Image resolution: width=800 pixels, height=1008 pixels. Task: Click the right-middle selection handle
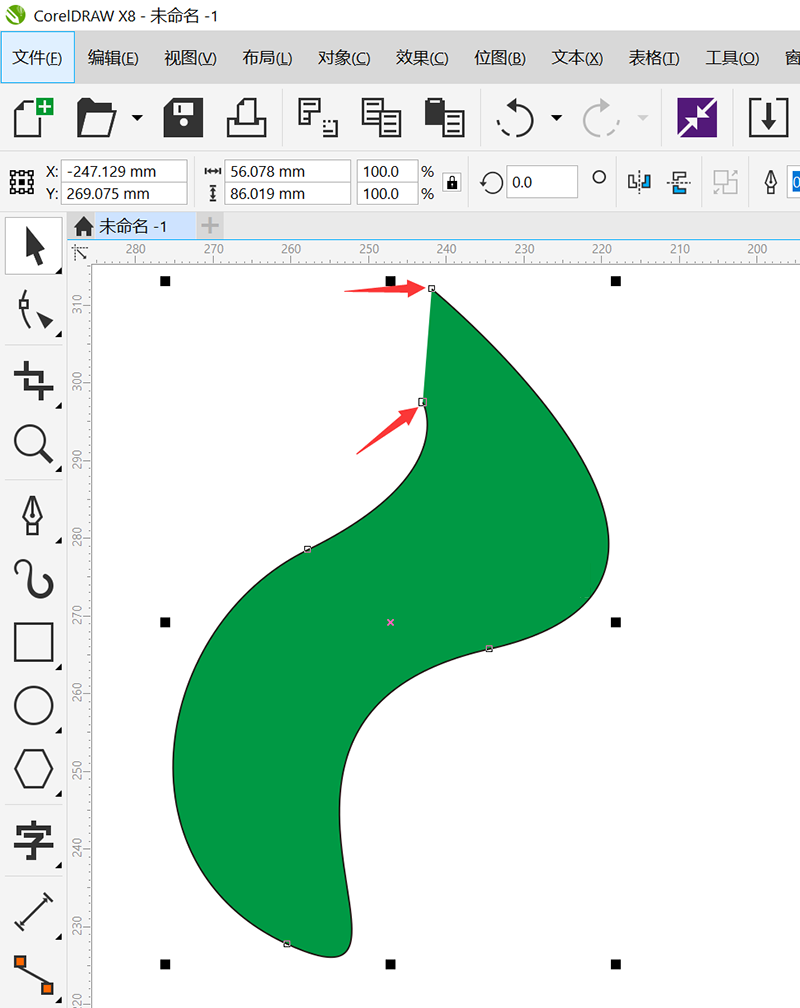(615, 622)
